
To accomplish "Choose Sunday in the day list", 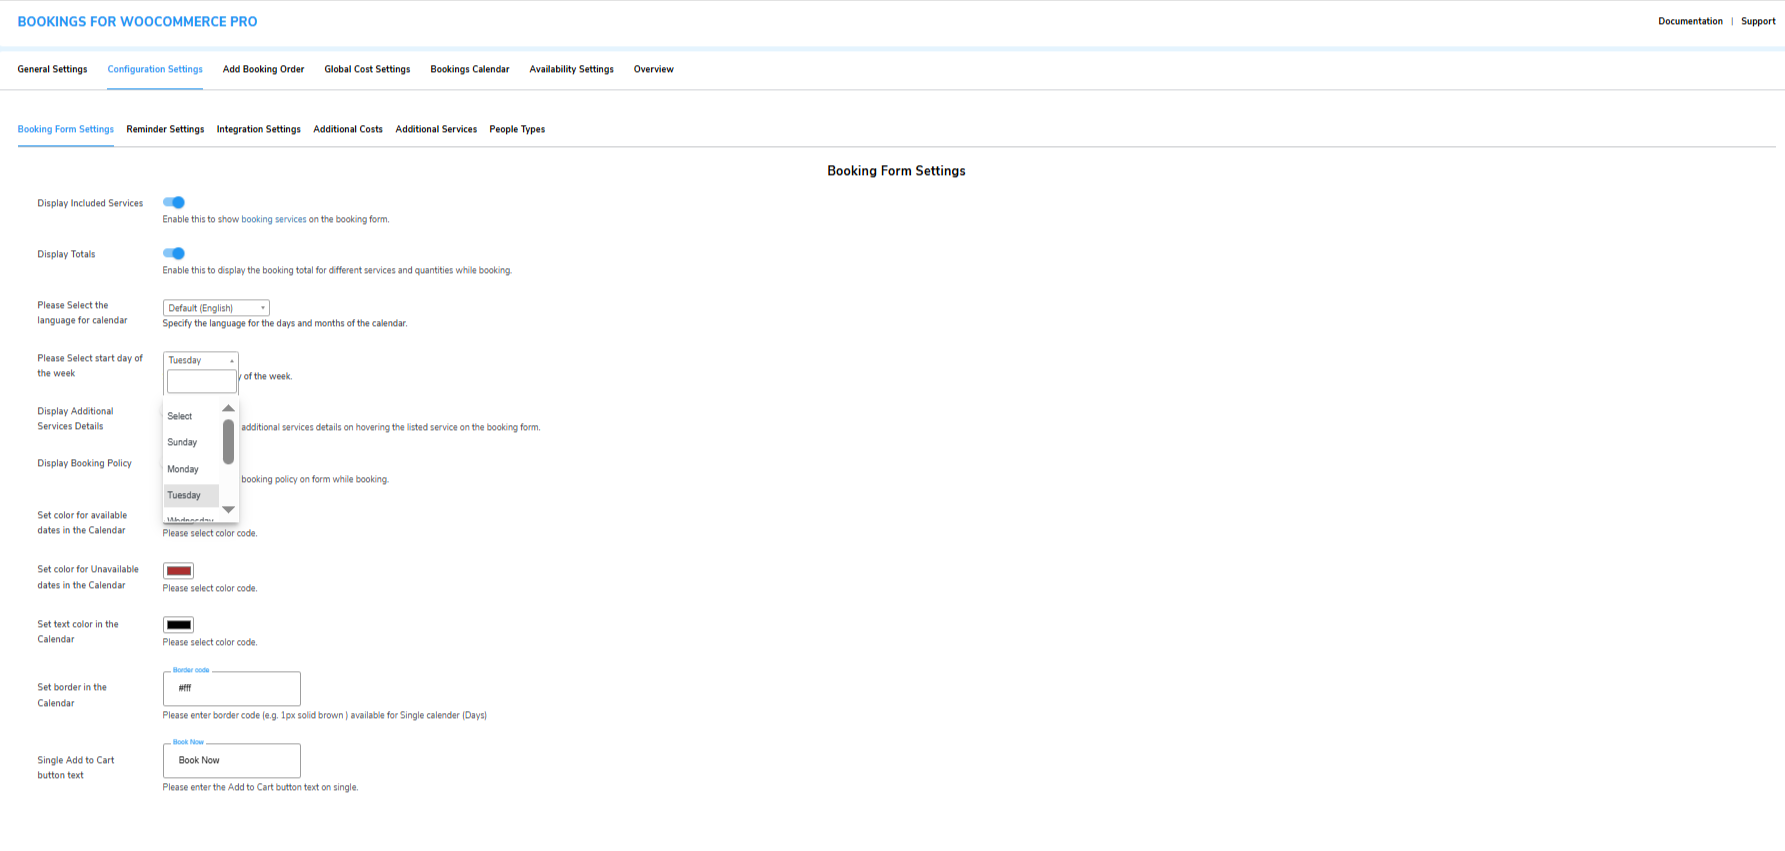I will pos(191,442).
